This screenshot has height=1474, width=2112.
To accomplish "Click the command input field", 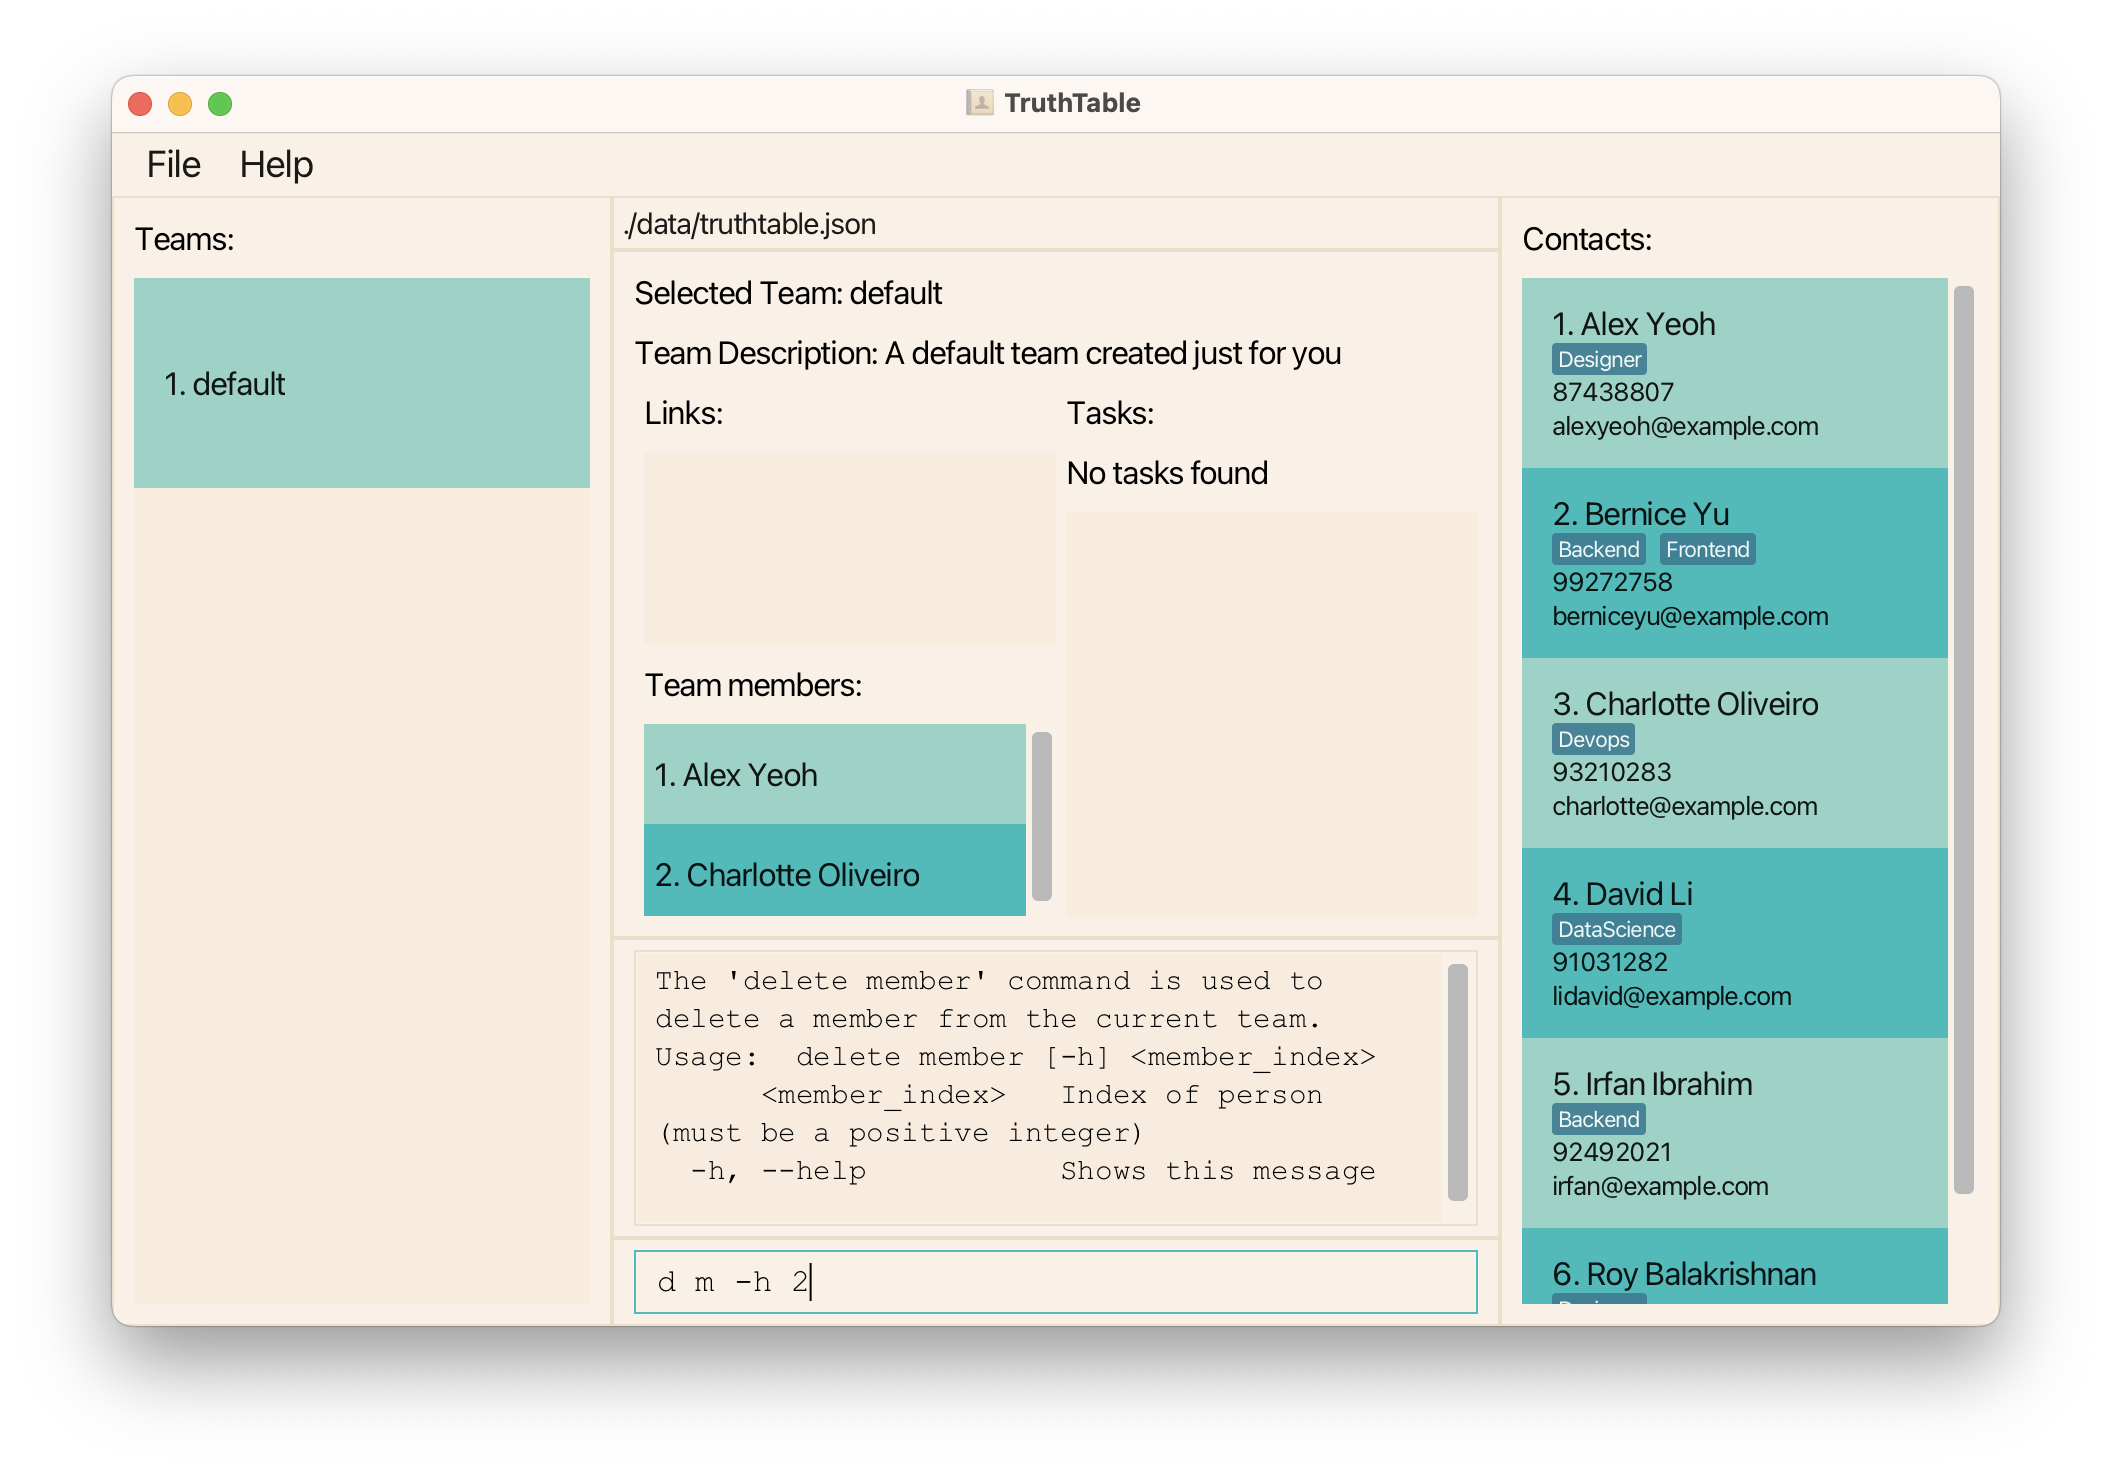I will pyautogui.click(x=1055, y=1281).
